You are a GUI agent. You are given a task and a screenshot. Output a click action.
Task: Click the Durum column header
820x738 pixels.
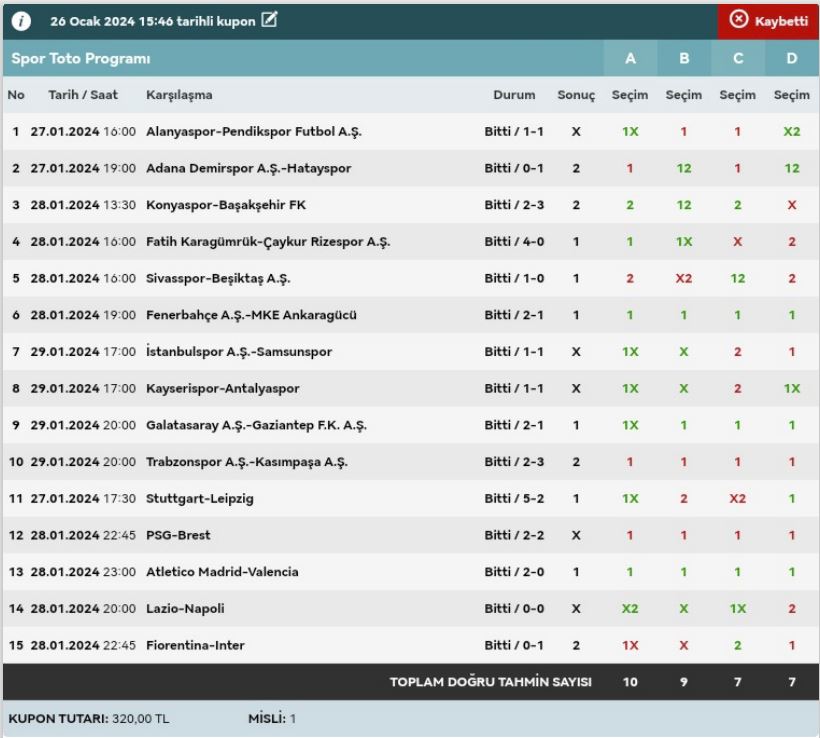click(x=514, y=95)
